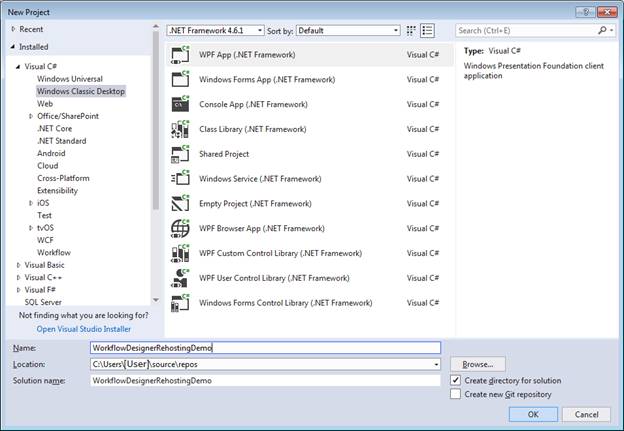Toggle Create directory for solution checkbox
This screenshot has height=431, width=624.
(x=456, y=380)
